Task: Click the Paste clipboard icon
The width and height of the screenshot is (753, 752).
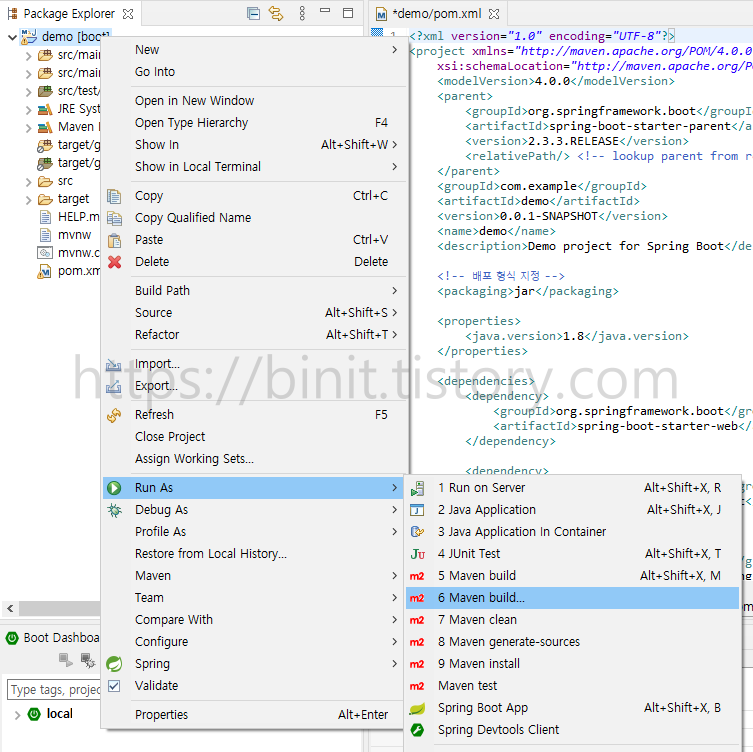Action: point(114,240)
